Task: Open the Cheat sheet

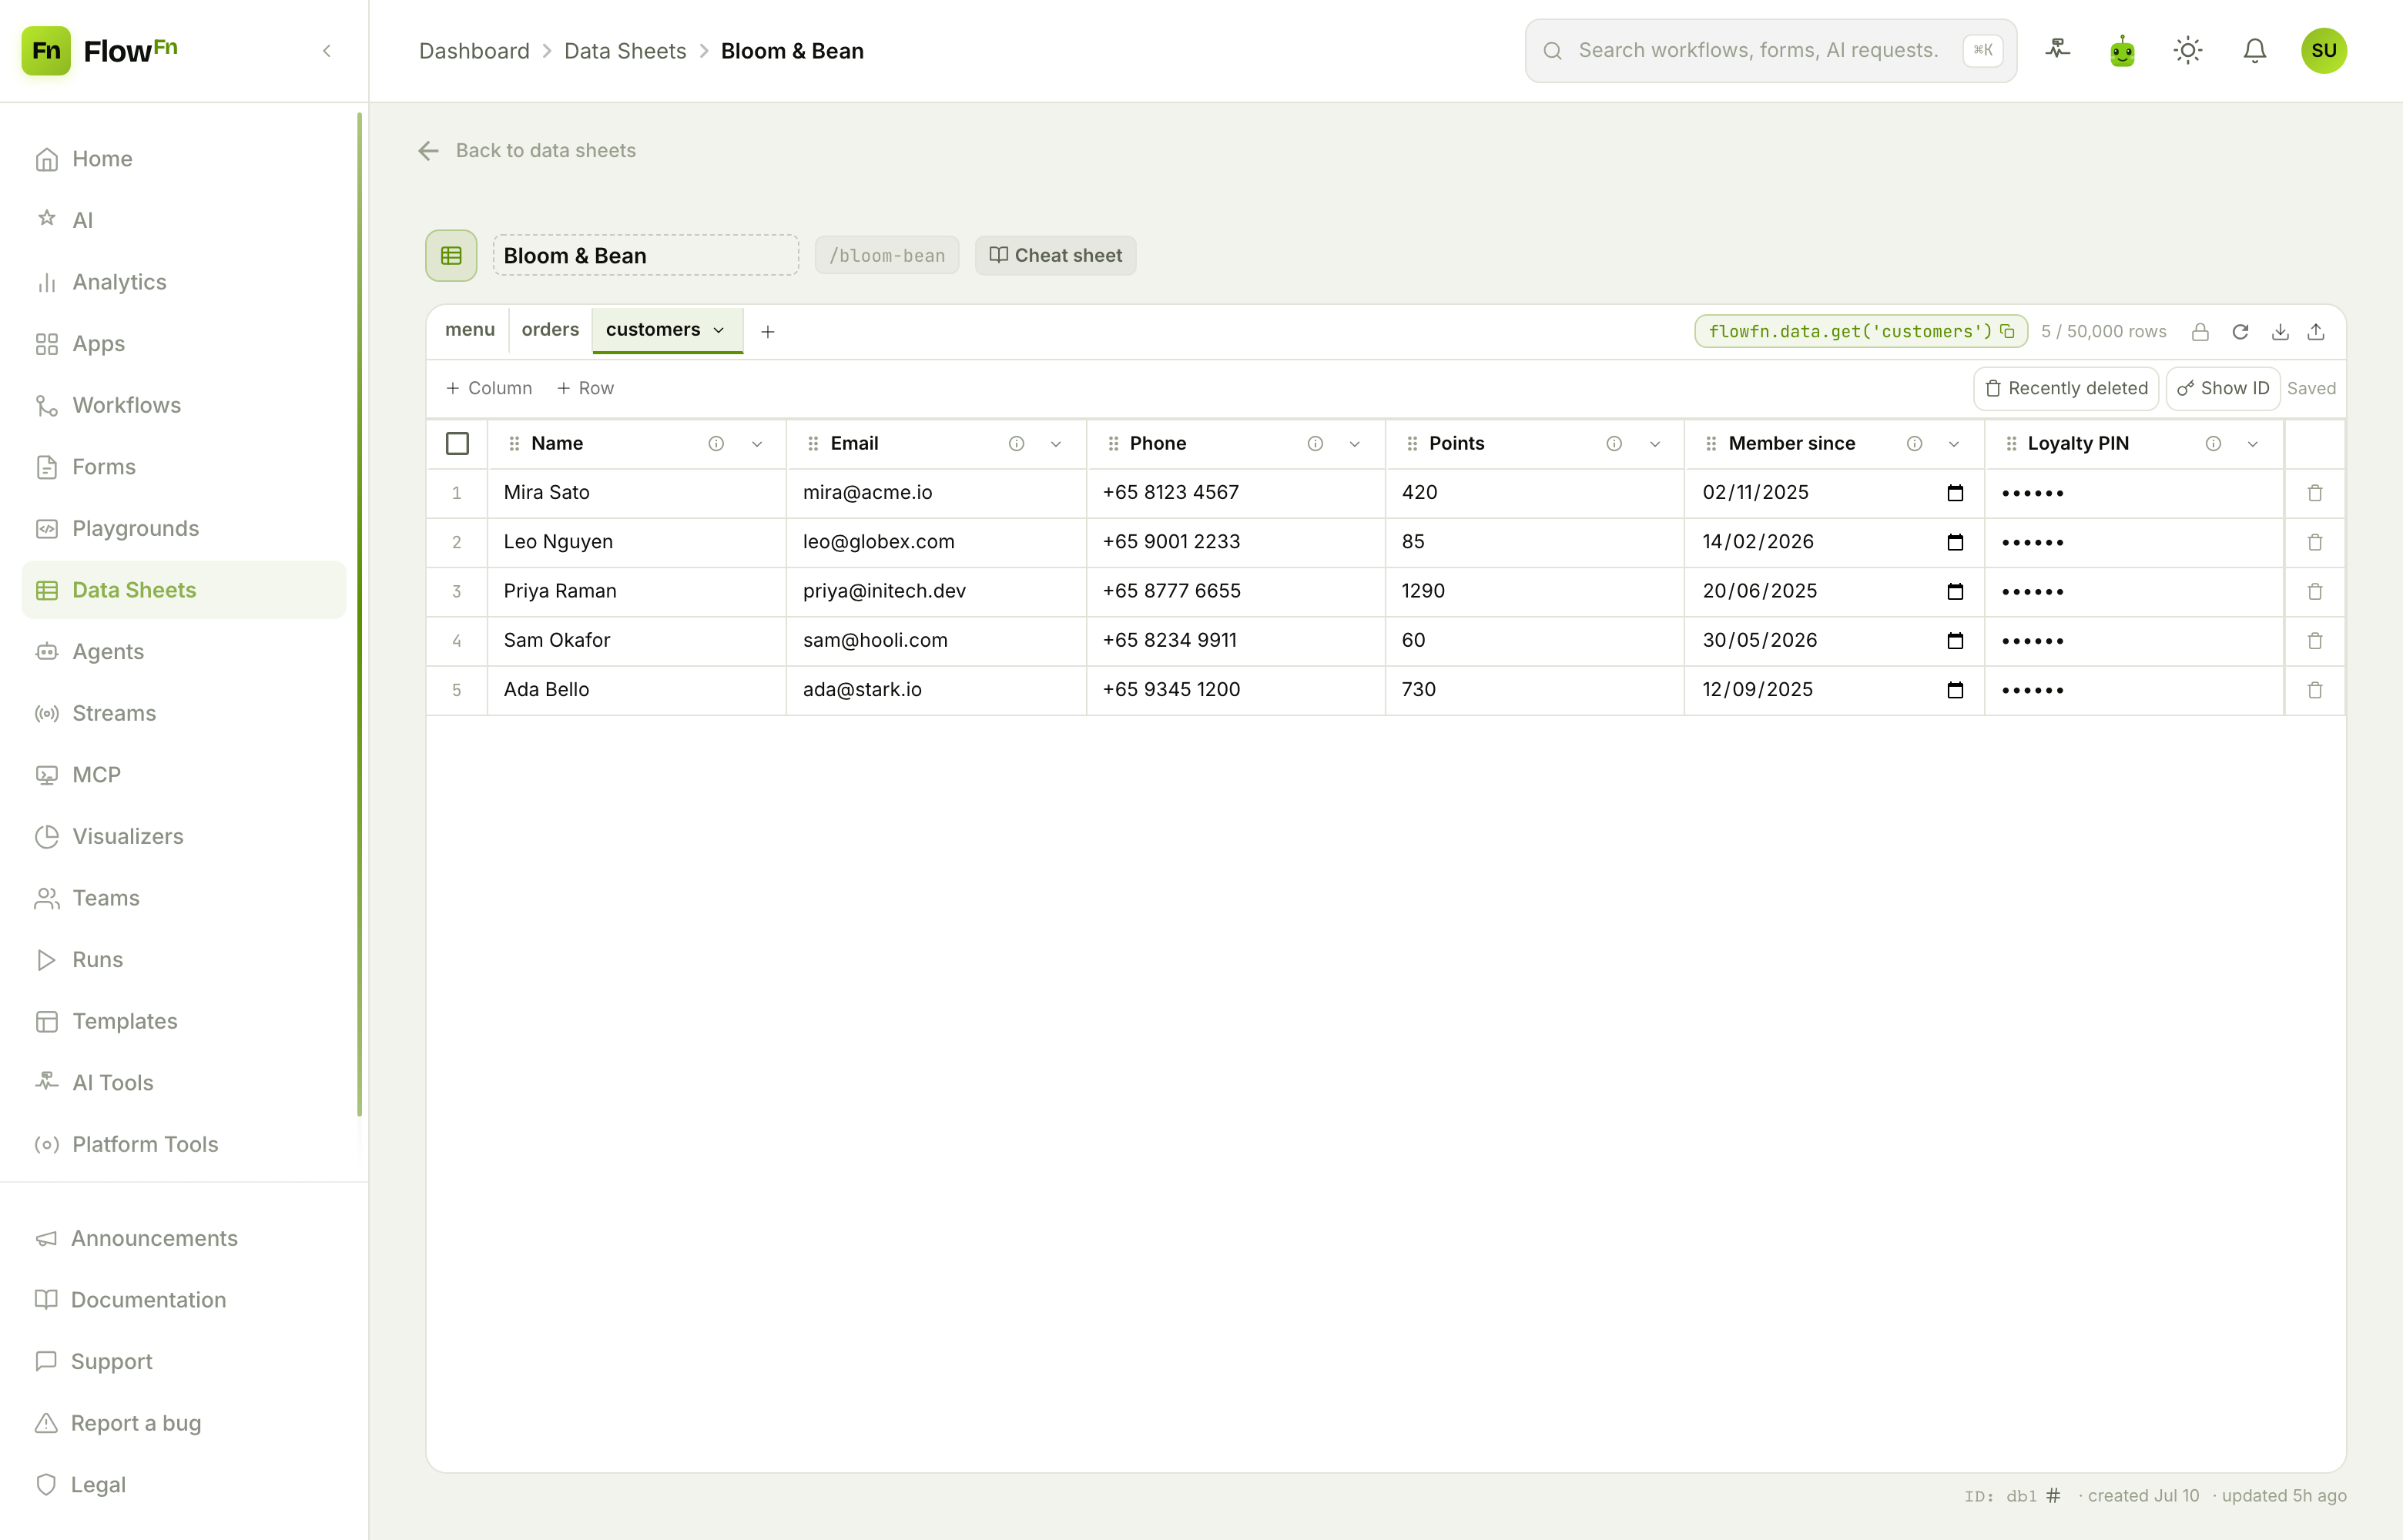Action: click(x=1055, y=256)
